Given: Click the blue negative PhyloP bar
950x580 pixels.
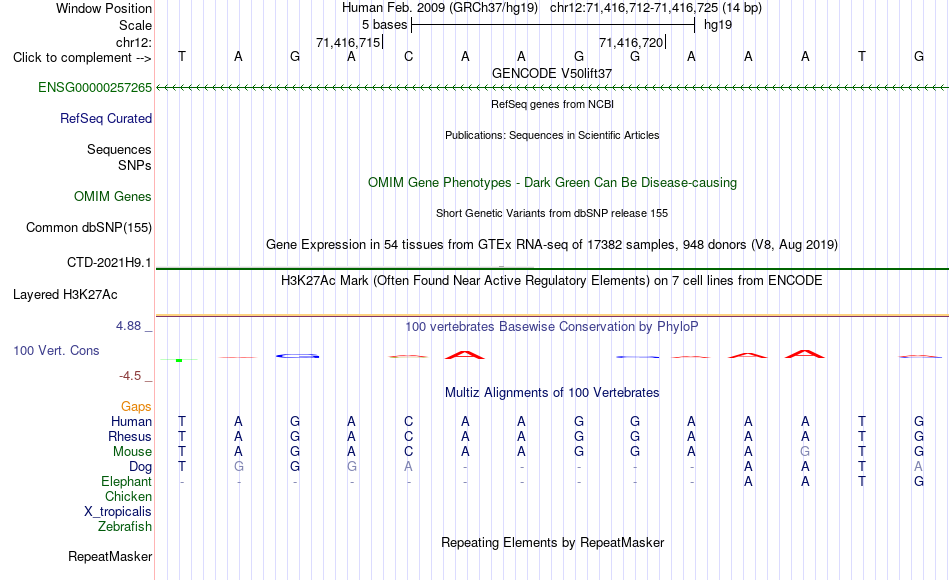Looking at the screenshot, I should click(x=297, y=356).
